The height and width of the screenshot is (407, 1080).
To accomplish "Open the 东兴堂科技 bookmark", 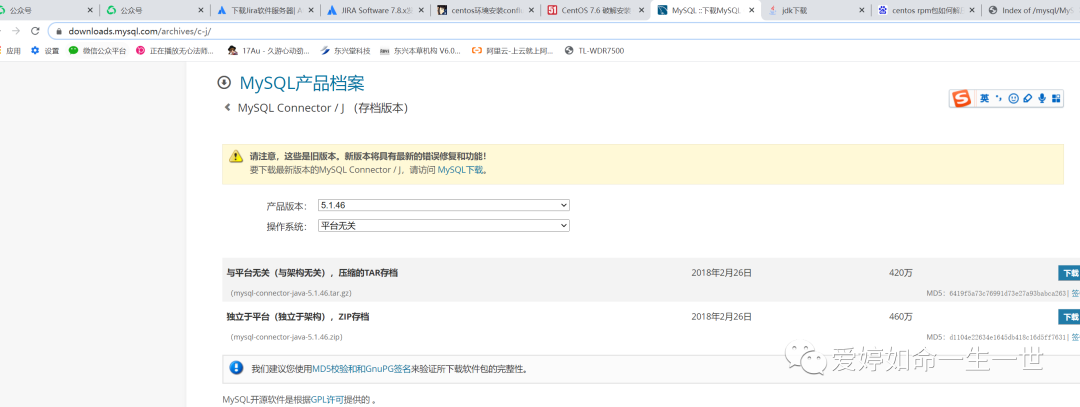I will point(346,50).
